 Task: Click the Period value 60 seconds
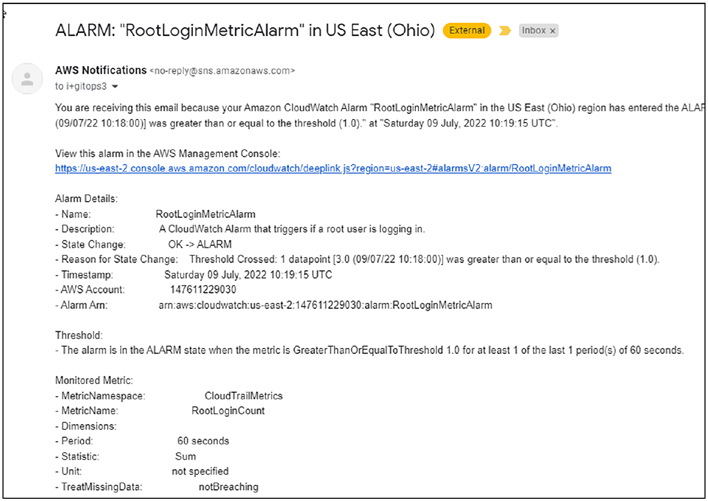tap(203, 441)
